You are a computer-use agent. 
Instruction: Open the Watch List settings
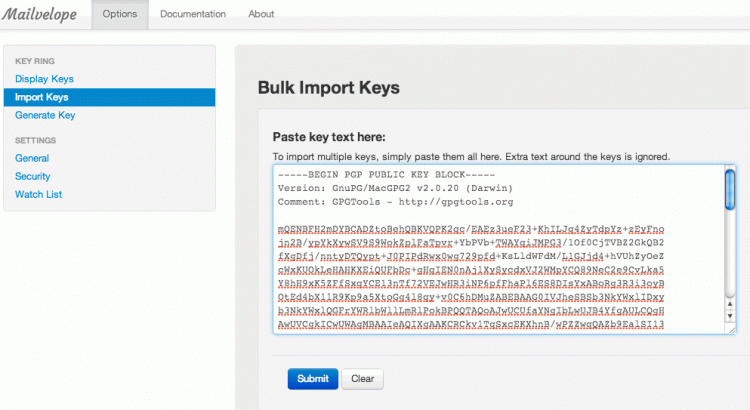point(39,194)
